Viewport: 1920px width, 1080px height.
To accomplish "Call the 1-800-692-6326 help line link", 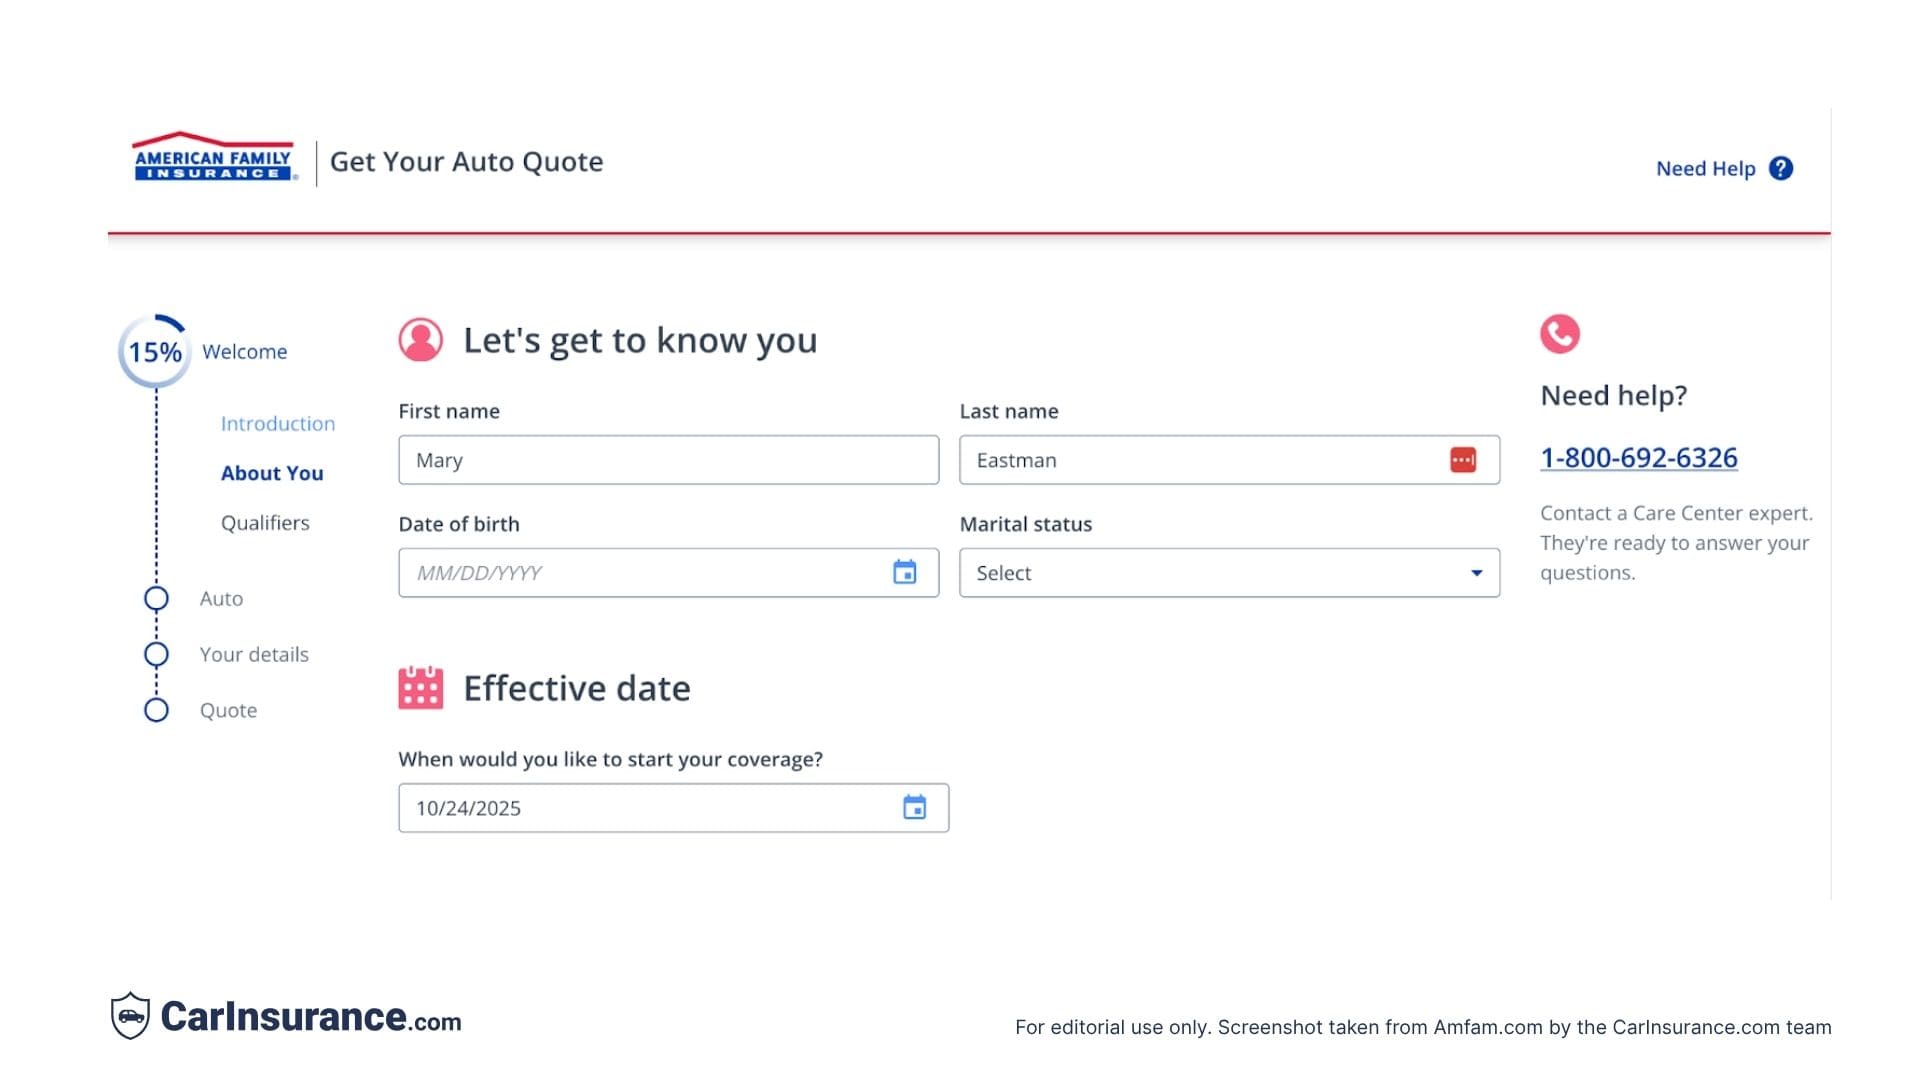I will click(1639, 457).
